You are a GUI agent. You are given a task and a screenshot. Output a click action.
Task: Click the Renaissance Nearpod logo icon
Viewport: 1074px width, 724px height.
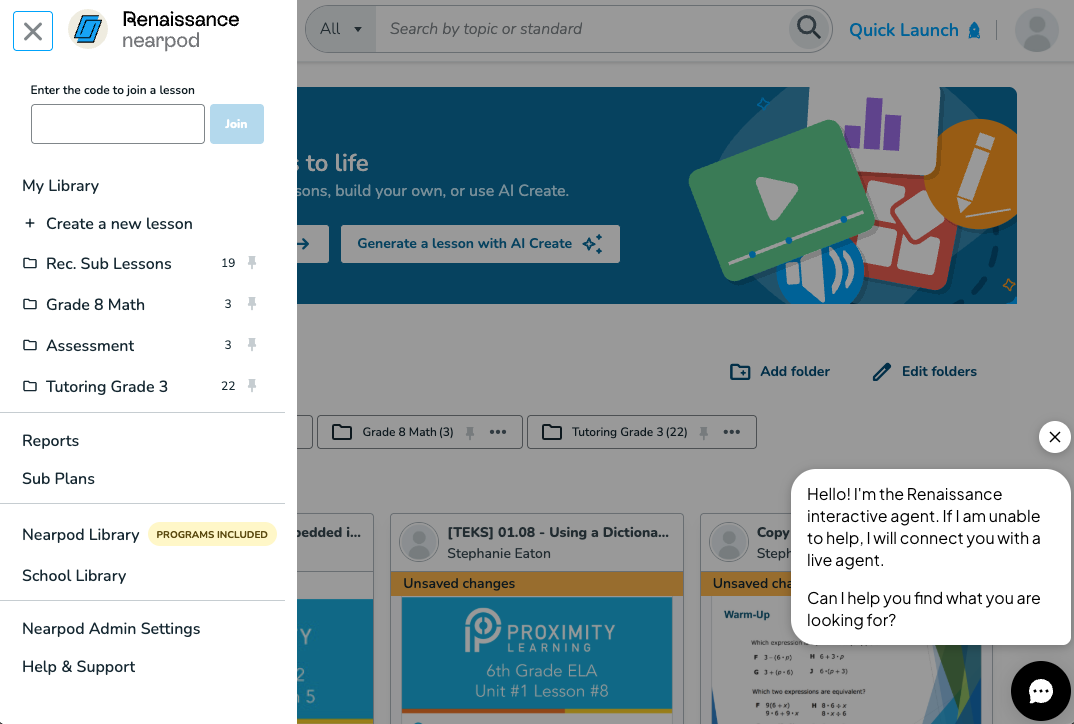pyautogui.click(x=88, y=29)
